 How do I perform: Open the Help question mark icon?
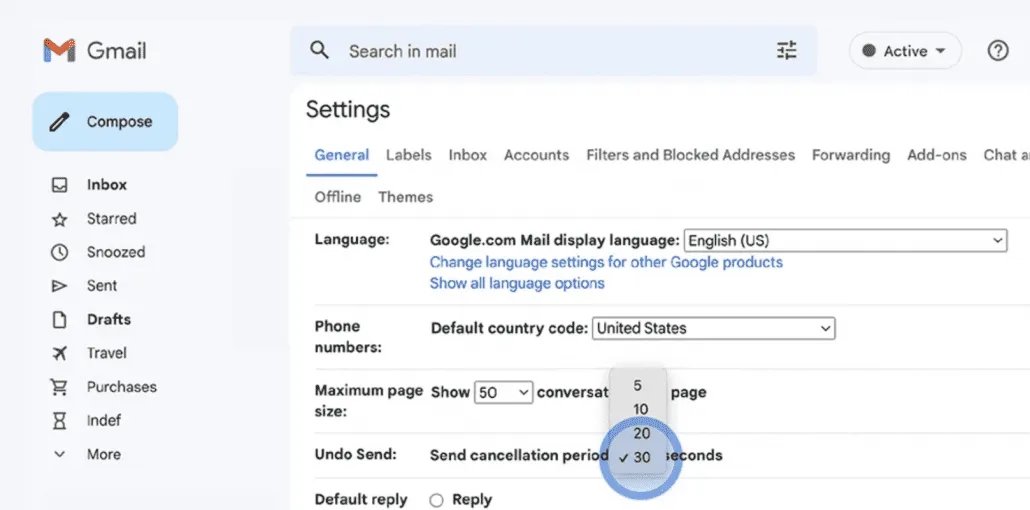point(998,51)
